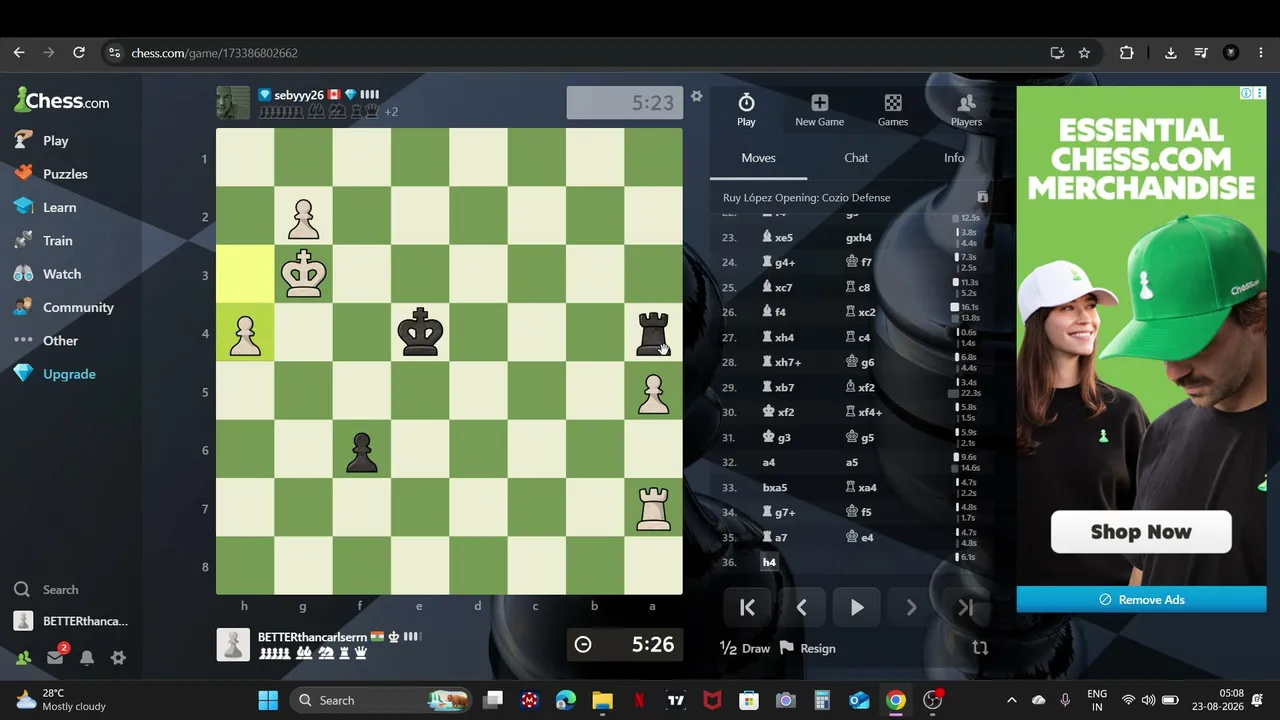This screenshot has height=720, width=1280.
Task: Open the friends icon in sidebar footer
Action: click(22, 658)
